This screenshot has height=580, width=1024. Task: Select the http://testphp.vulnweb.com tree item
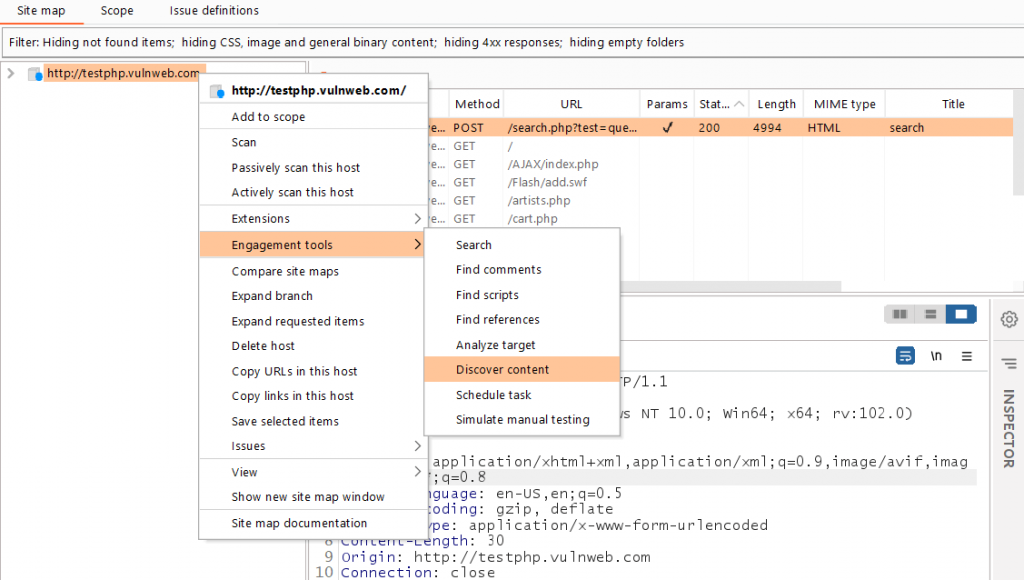tap(123, 73)
